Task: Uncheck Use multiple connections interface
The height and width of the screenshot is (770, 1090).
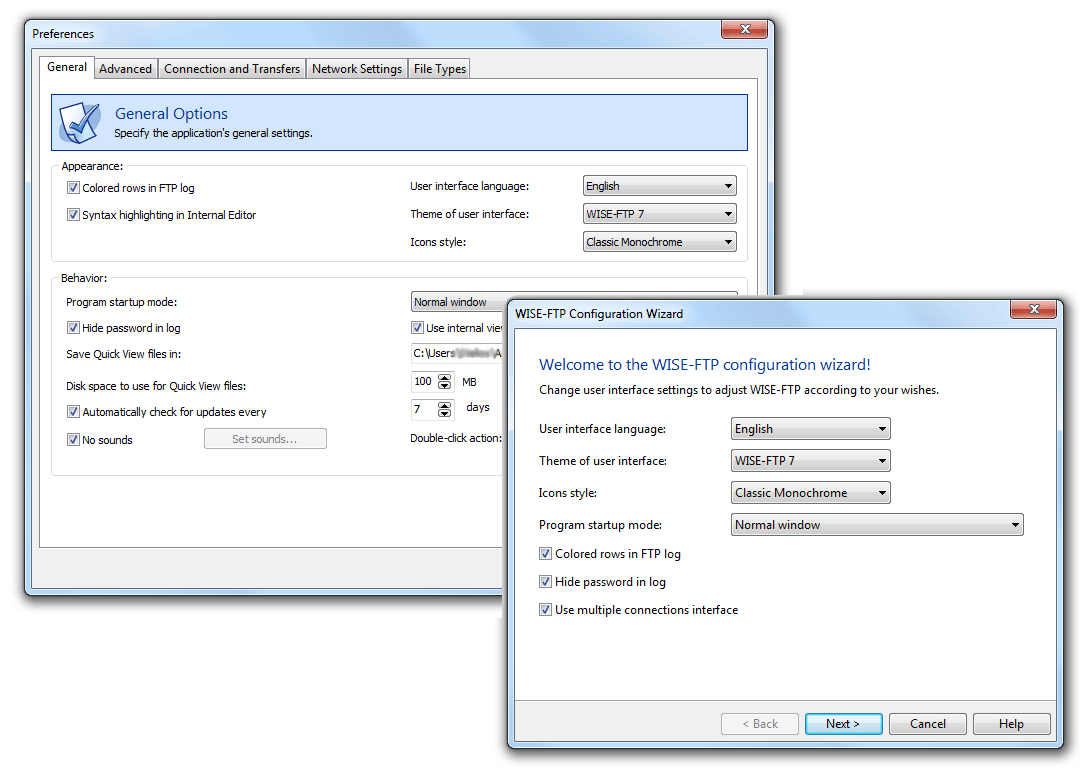Action: [546, 609]
